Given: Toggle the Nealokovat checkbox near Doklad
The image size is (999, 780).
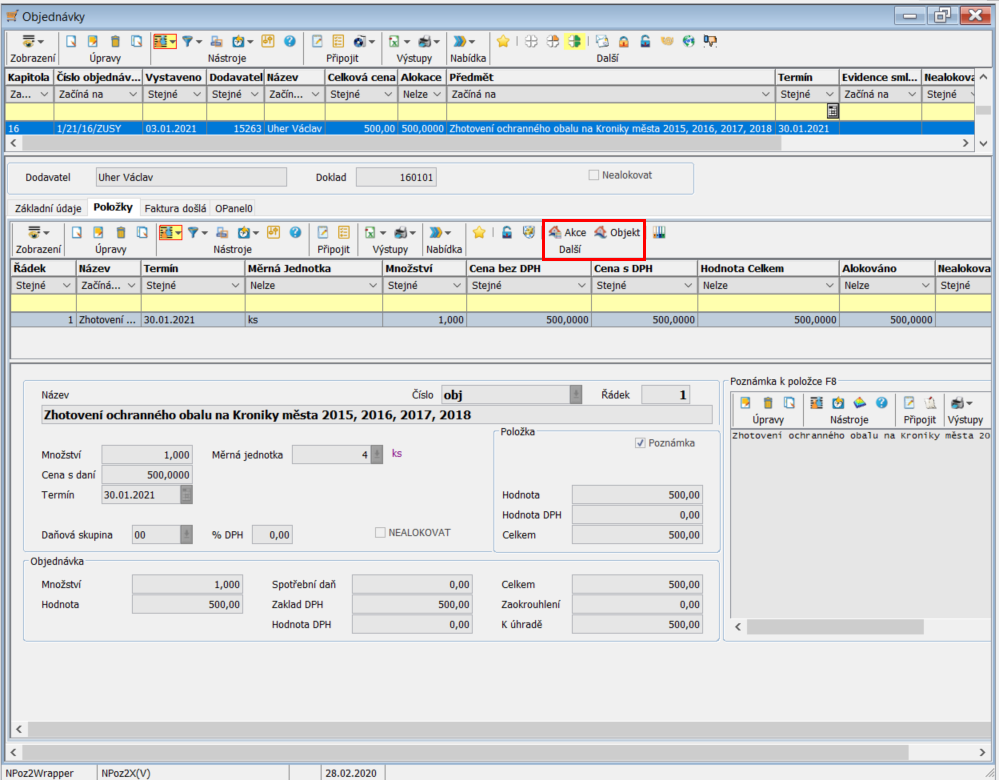Looking at the screenshot, I should click(594, 175).
